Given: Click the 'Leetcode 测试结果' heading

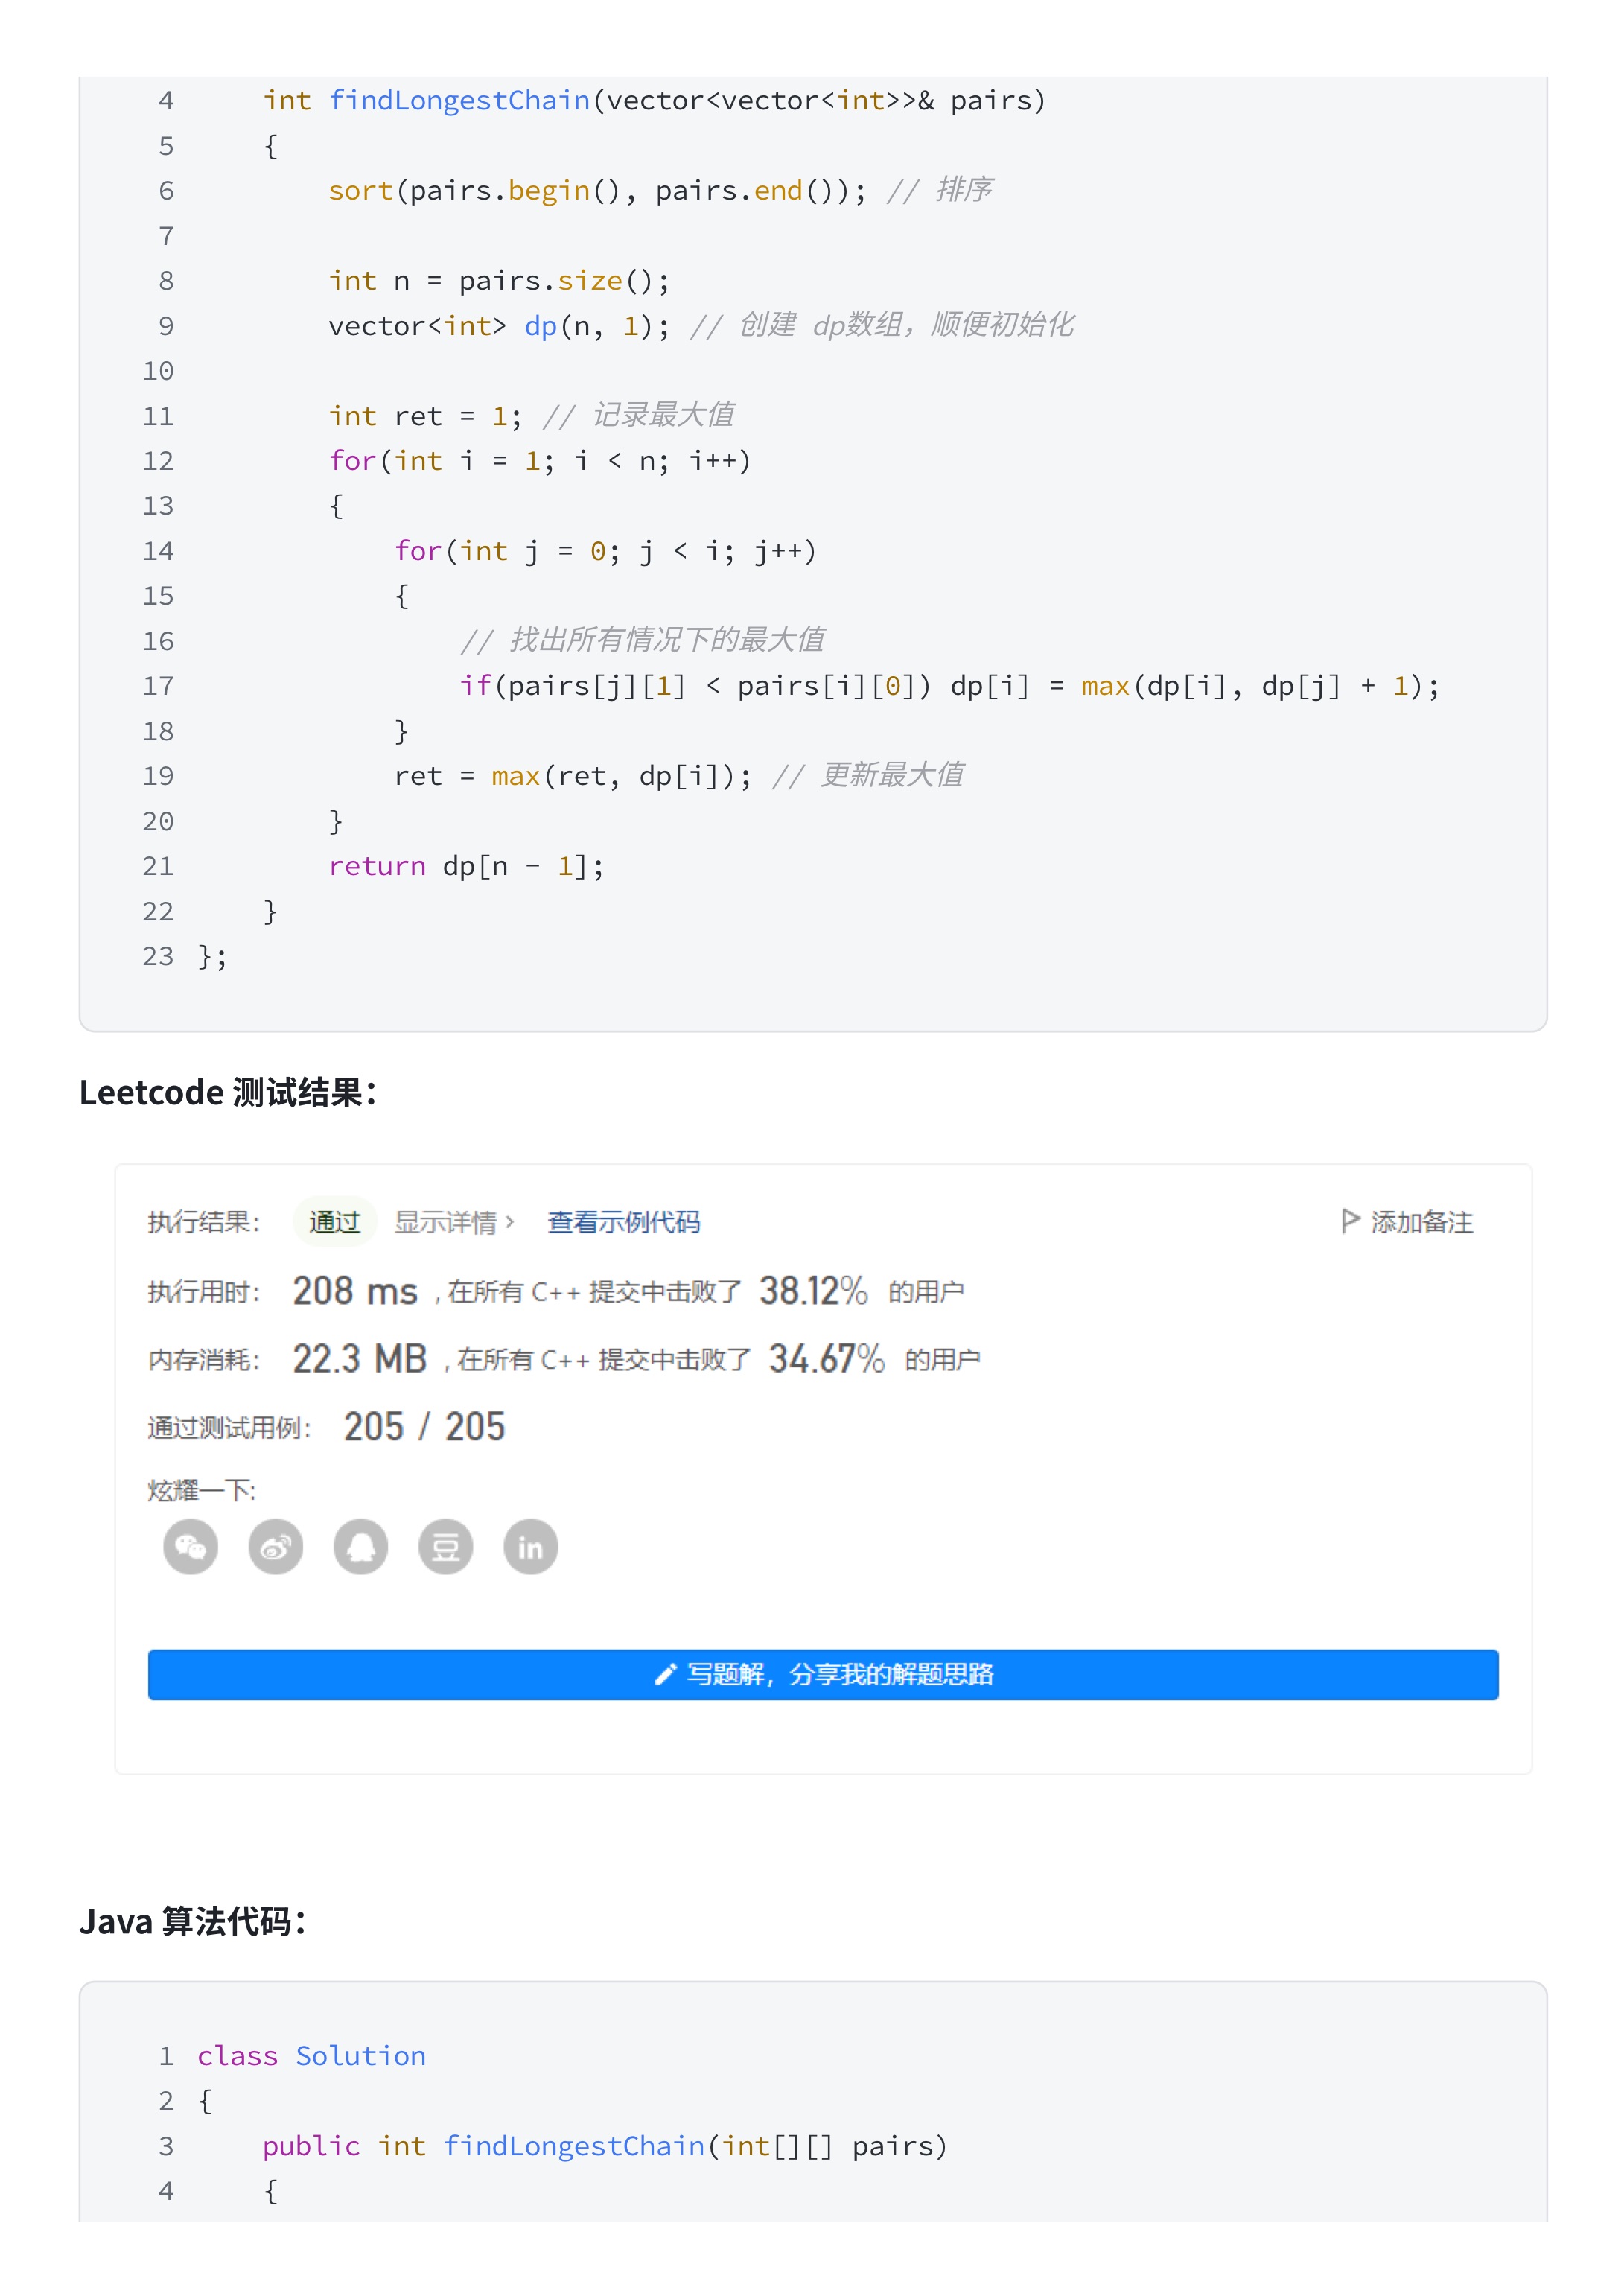Looking at the screenshot, I should (x=228, y=1093).
